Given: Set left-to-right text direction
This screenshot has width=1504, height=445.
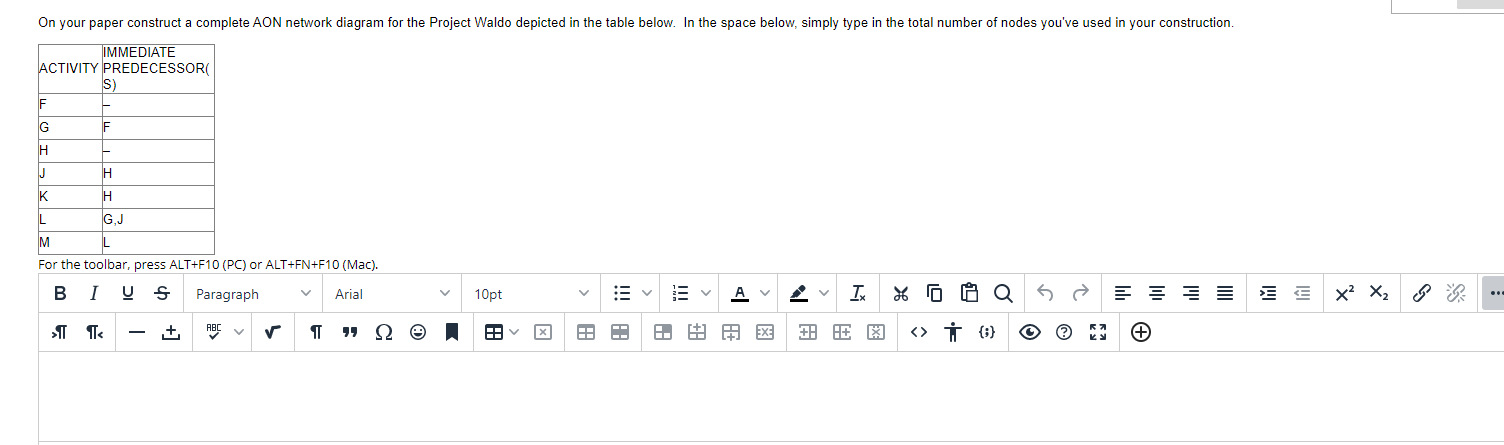Looking at the screenshot, I should tap(60, 334).
